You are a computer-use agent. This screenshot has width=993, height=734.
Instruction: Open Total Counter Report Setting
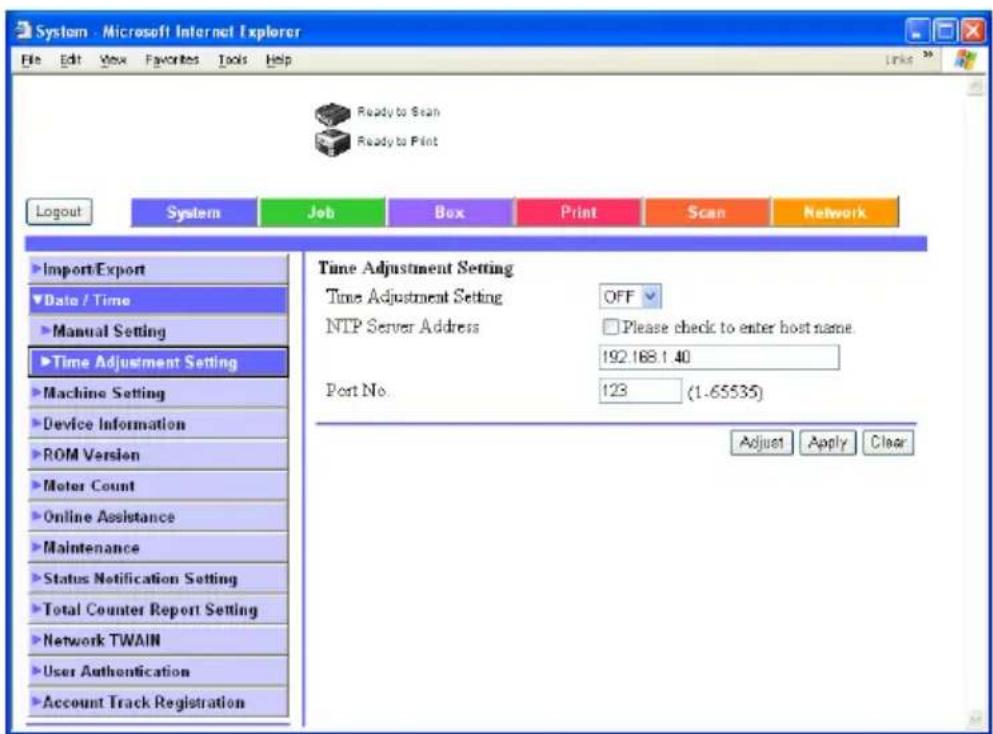click(x=158, y=610)
